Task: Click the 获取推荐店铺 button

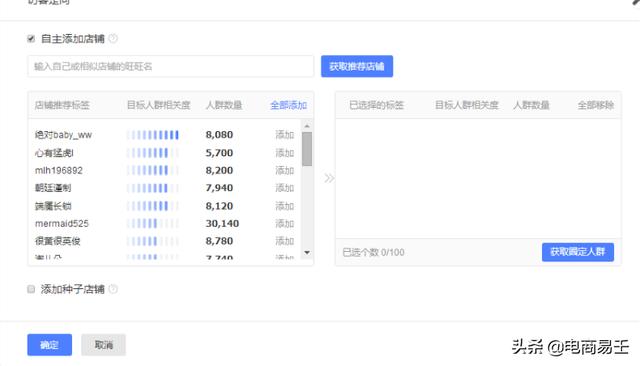Action: pos(357,66)
